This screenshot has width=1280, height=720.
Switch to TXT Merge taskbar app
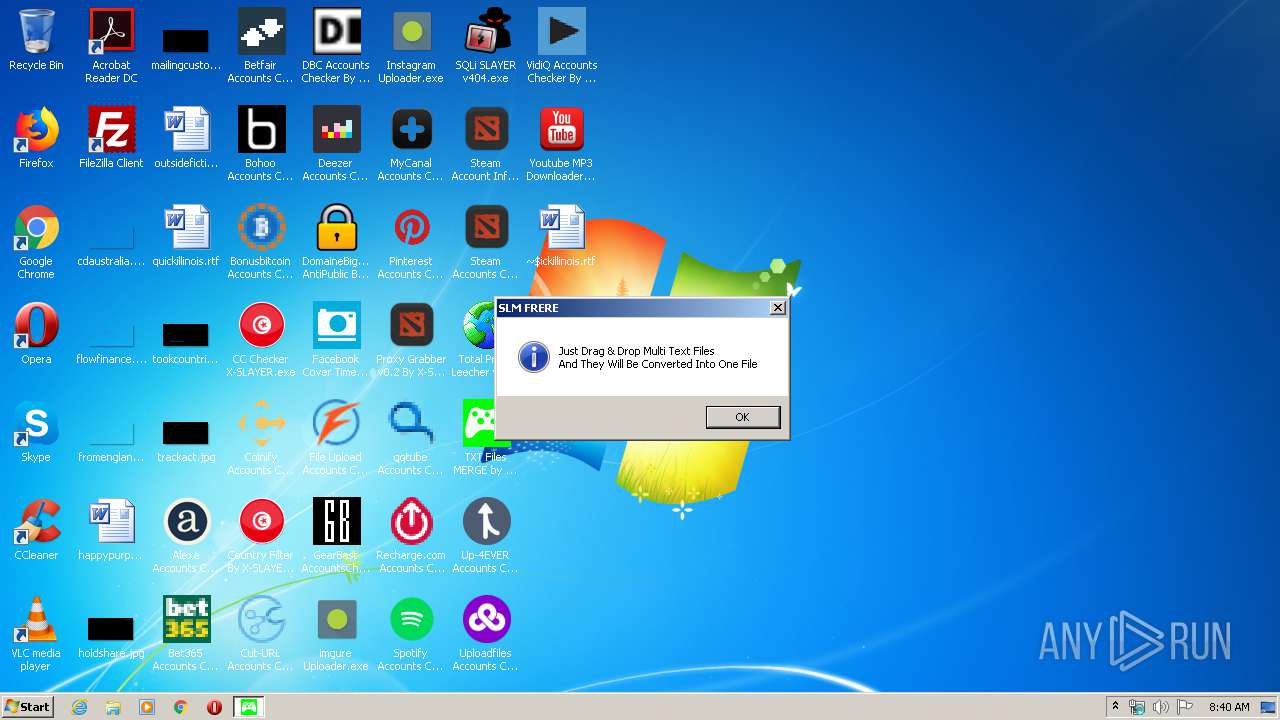click(x=249, y=707)
